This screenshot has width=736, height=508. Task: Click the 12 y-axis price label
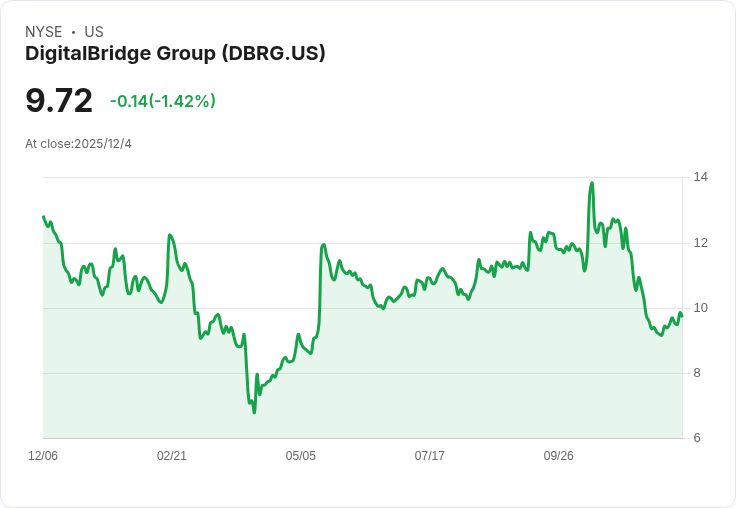(701, 243)
